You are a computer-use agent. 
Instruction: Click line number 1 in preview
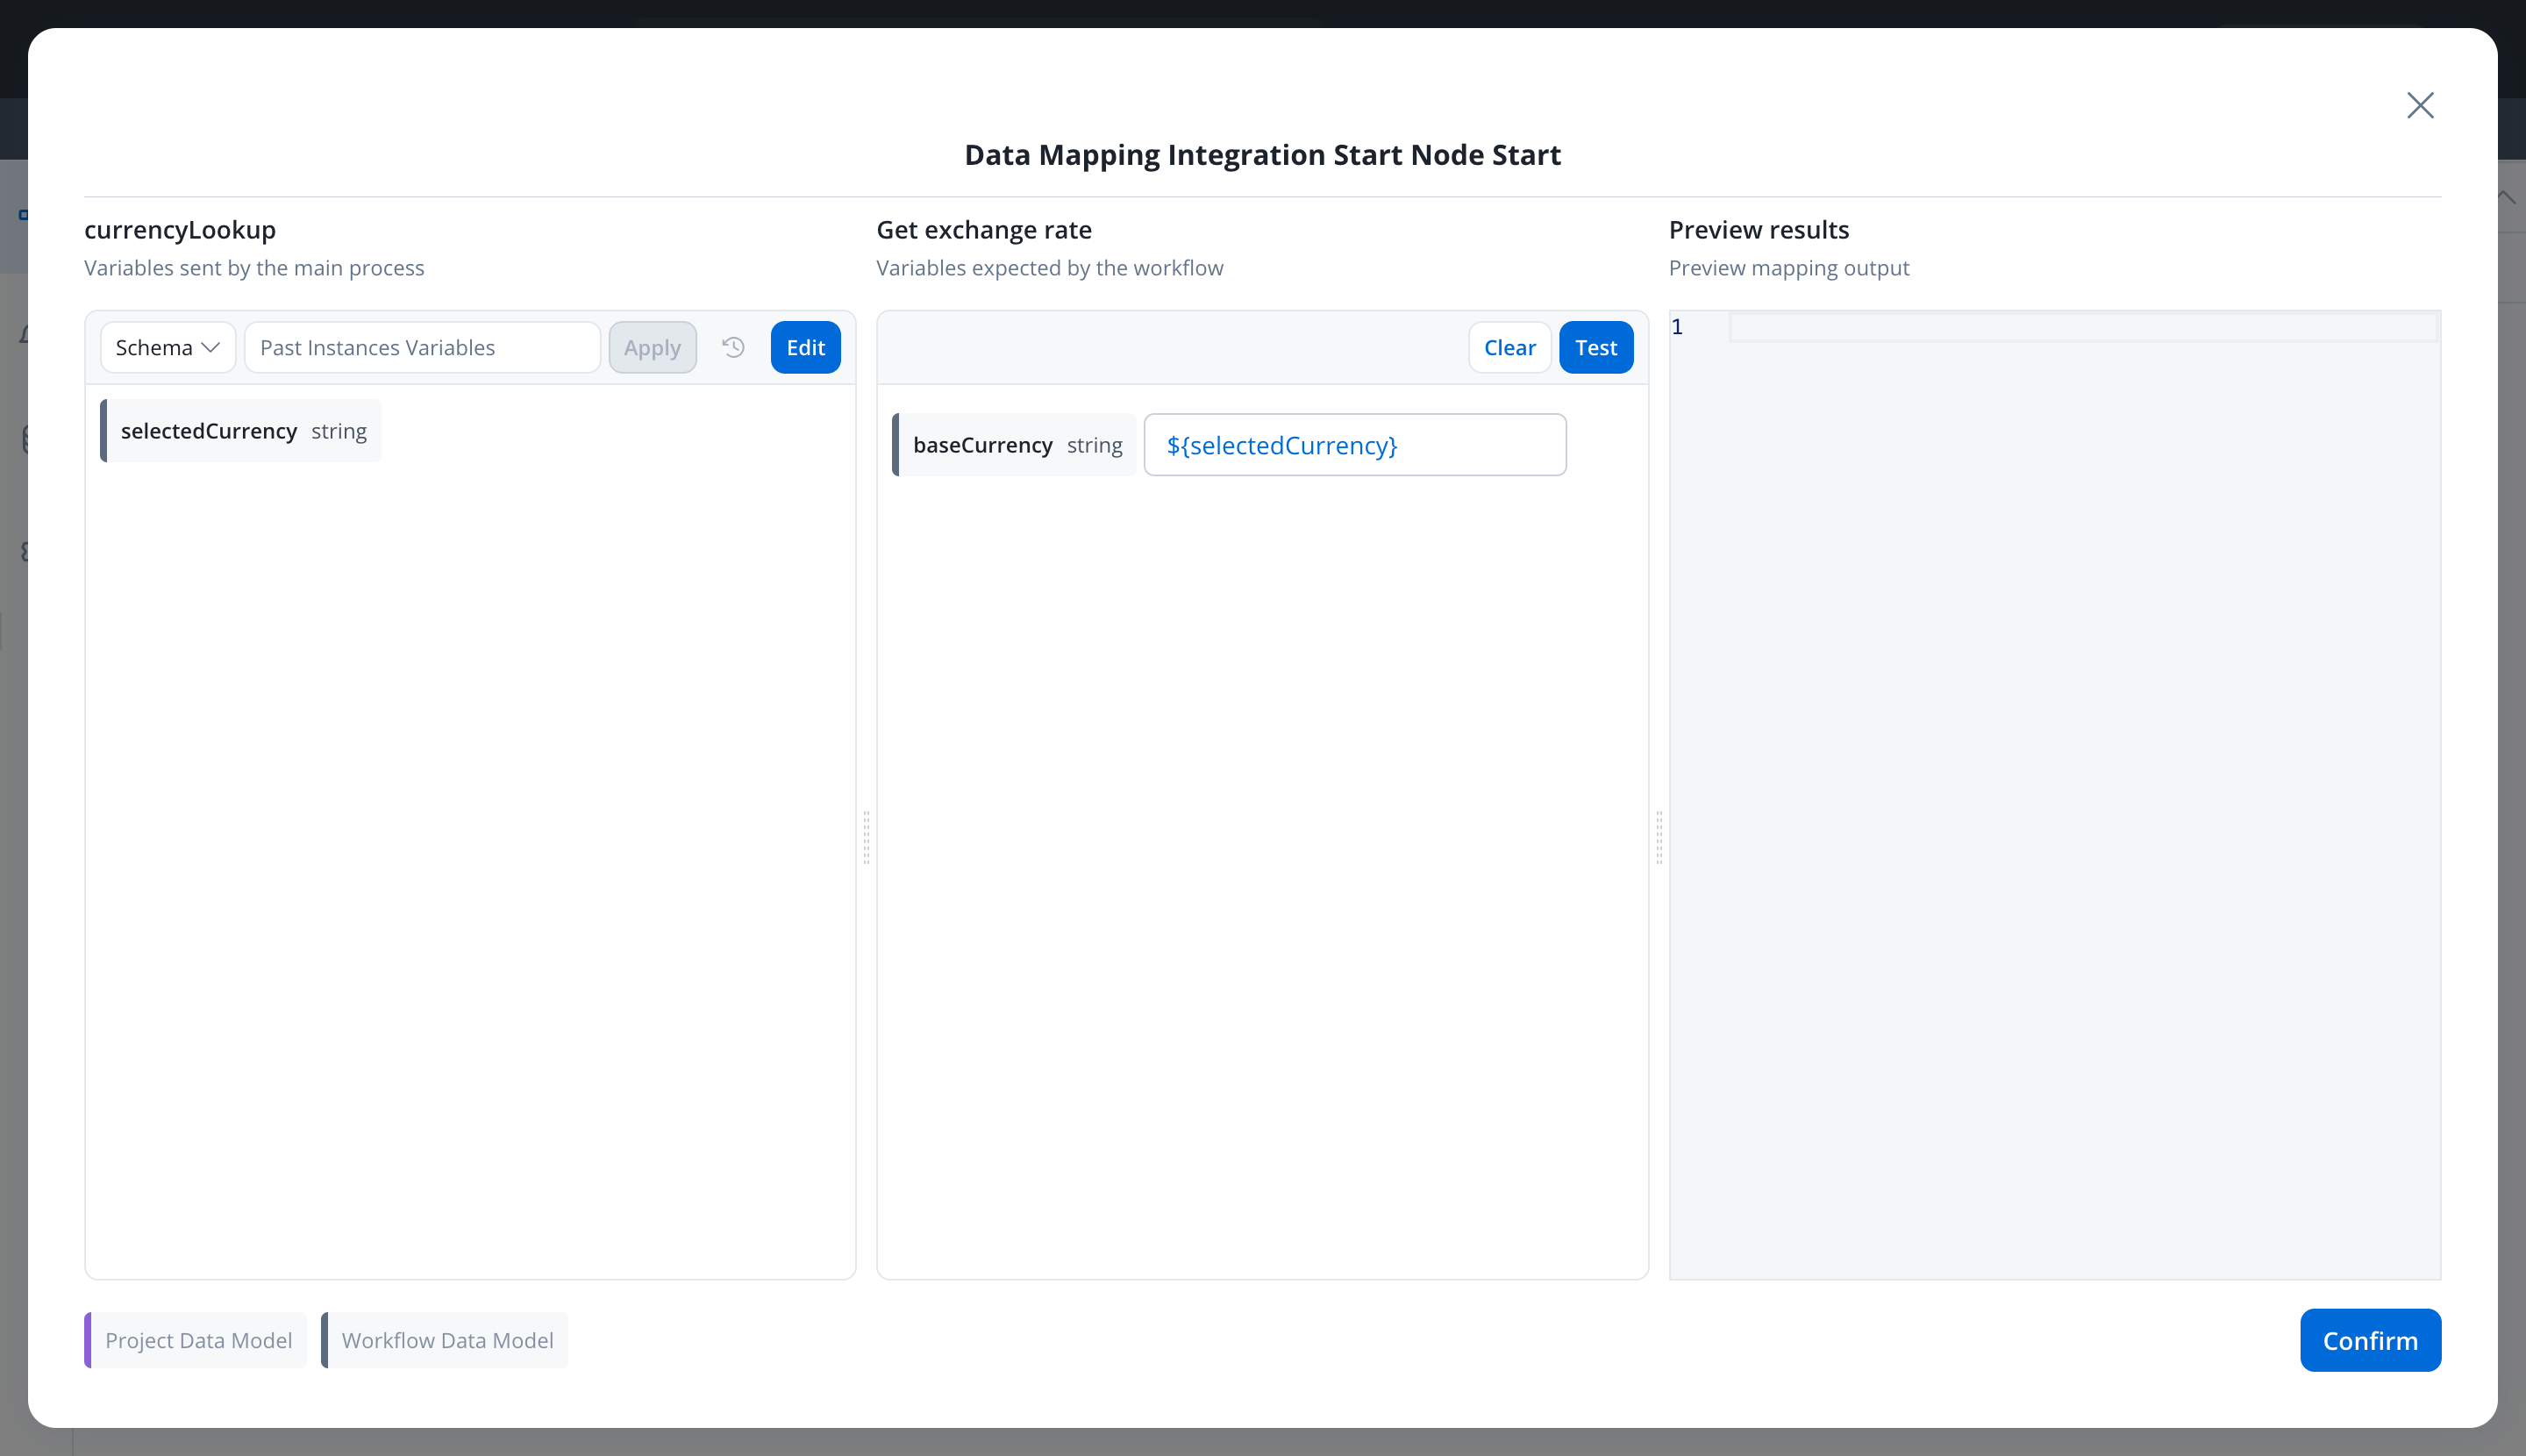tap(1677, 327)
